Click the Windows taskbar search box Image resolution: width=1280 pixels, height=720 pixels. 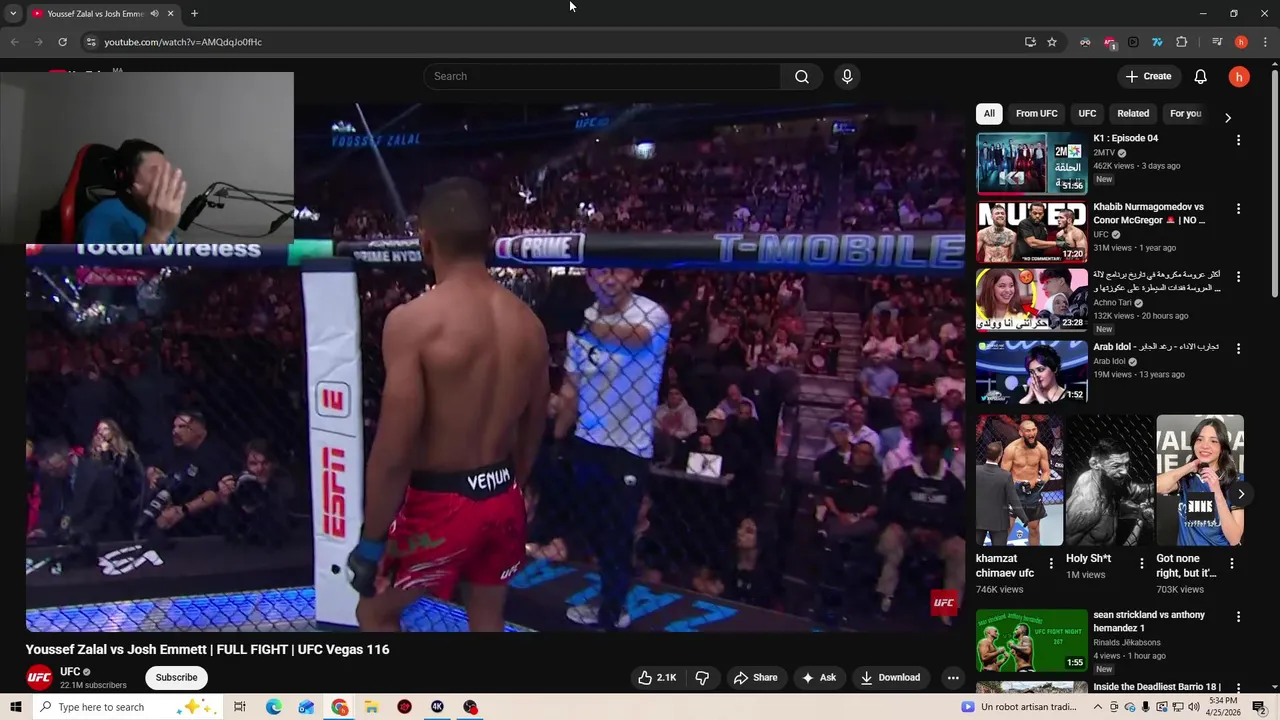[128, 707]
